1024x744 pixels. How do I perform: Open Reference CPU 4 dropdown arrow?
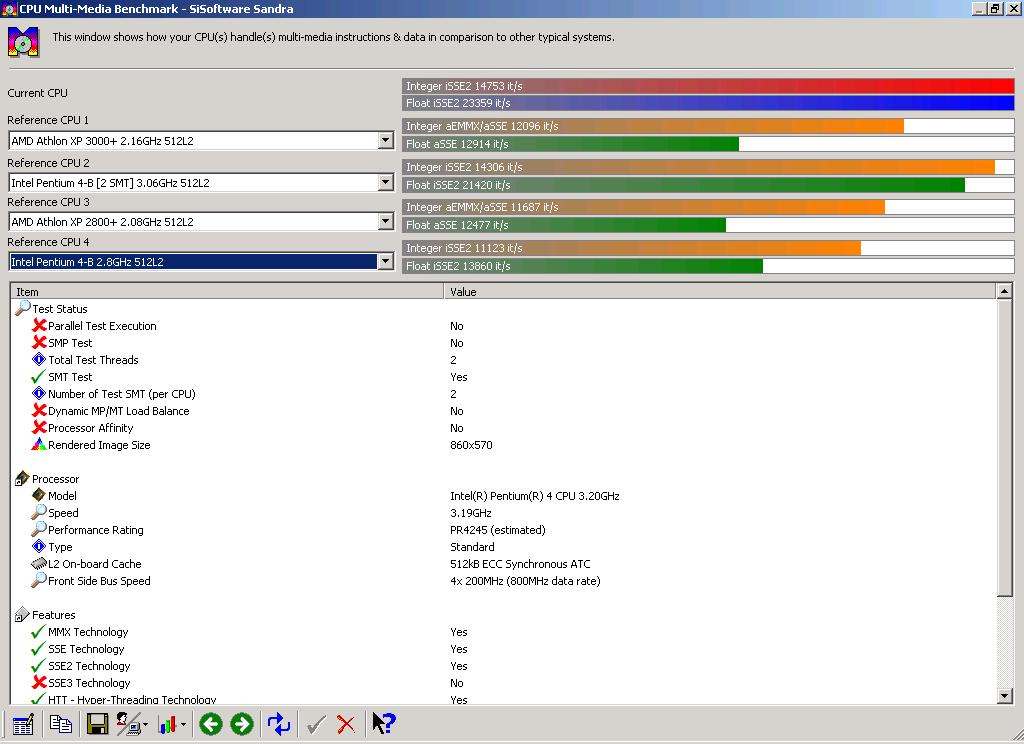tap(385, 261)
